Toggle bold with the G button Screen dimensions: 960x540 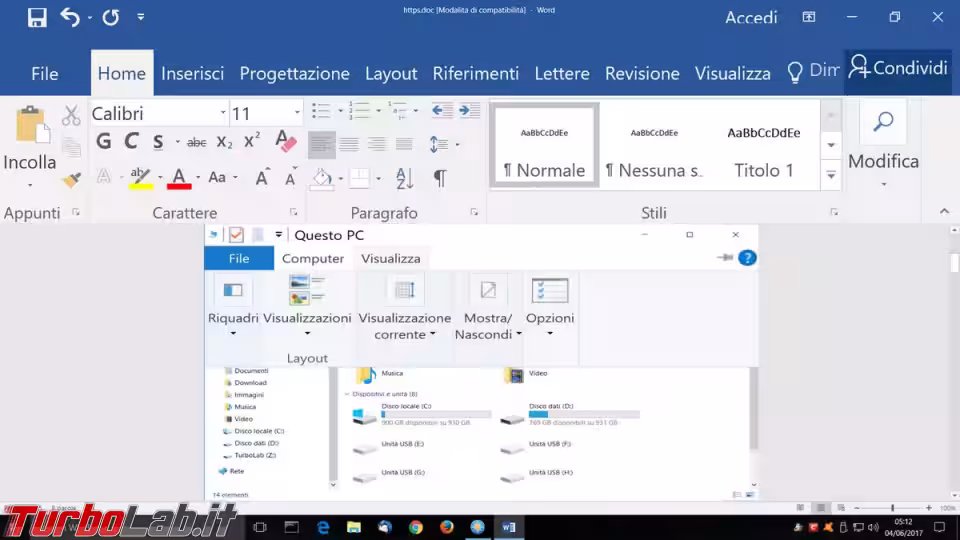click(103, 142)
